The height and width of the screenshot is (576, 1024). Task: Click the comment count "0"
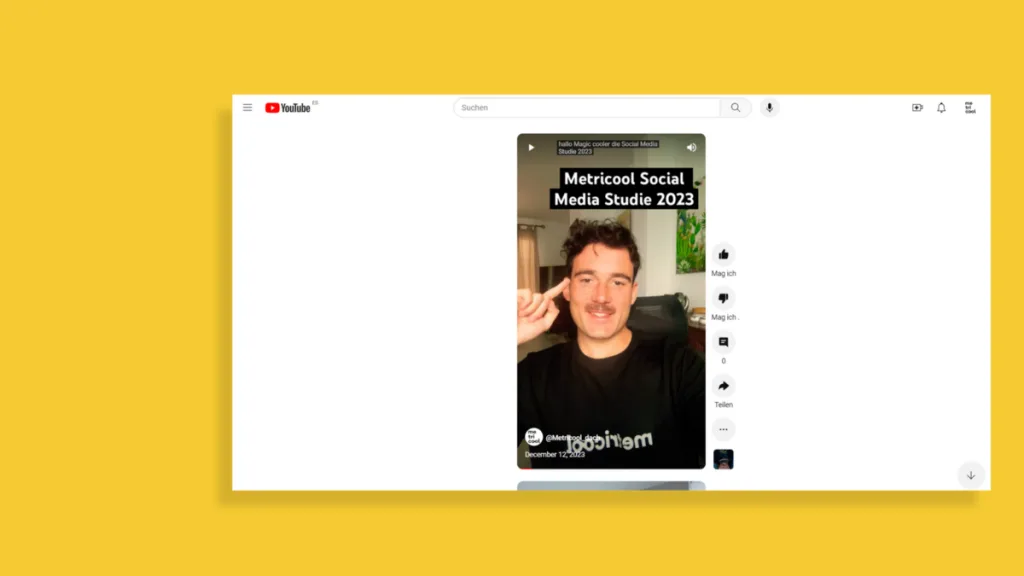724,361
